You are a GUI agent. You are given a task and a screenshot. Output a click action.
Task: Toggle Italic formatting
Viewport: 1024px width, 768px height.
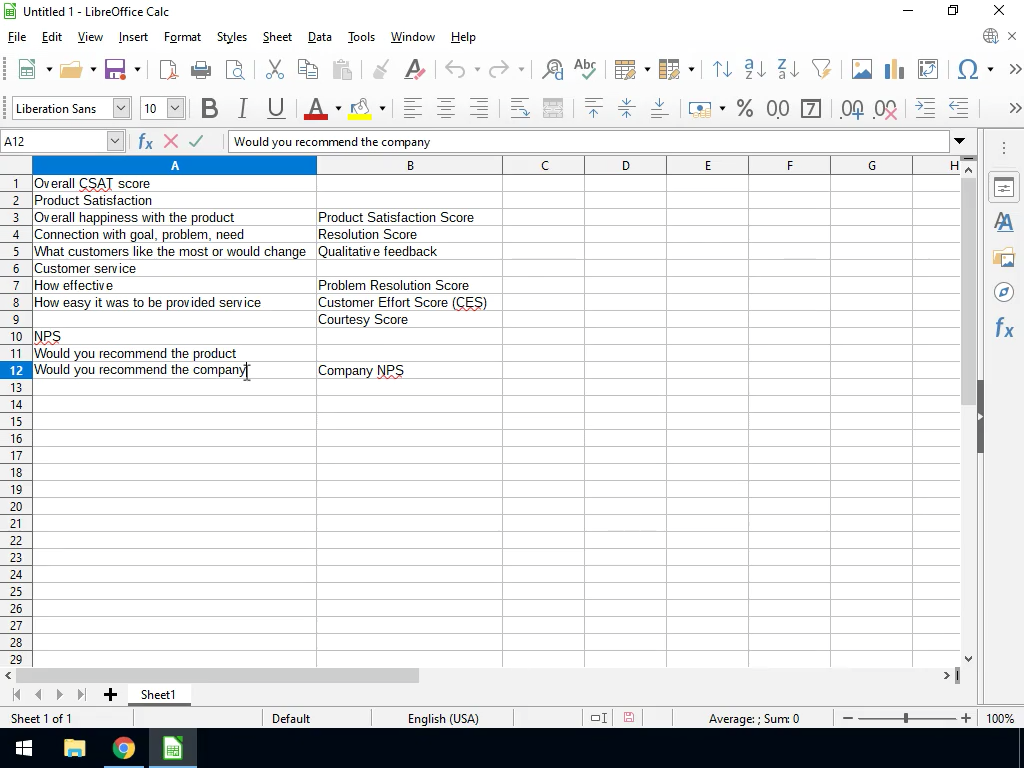pos(242,108)
